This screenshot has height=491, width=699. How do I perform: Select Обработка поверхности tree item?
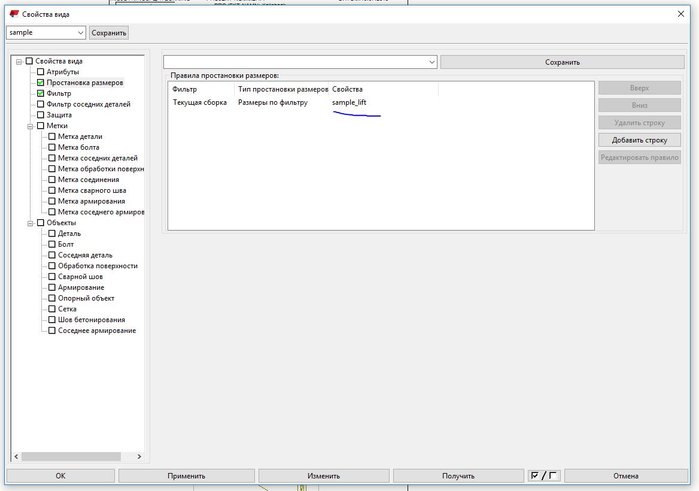click(98, 266)
